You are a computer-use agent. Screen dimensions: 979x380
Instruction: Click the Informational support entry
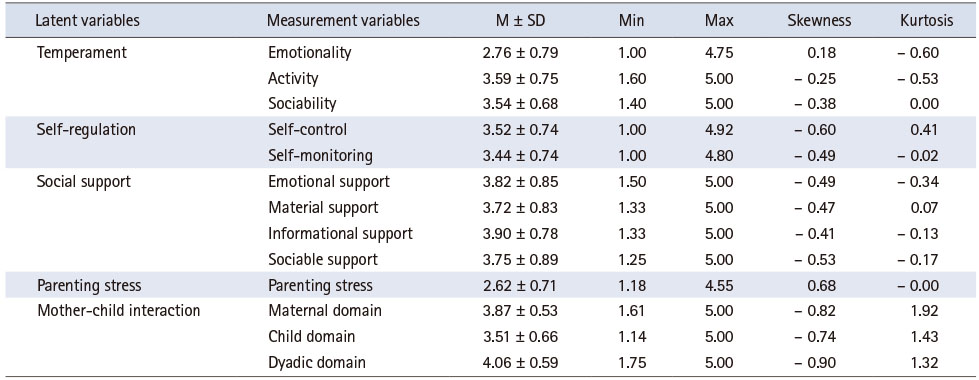coord(340,233)
